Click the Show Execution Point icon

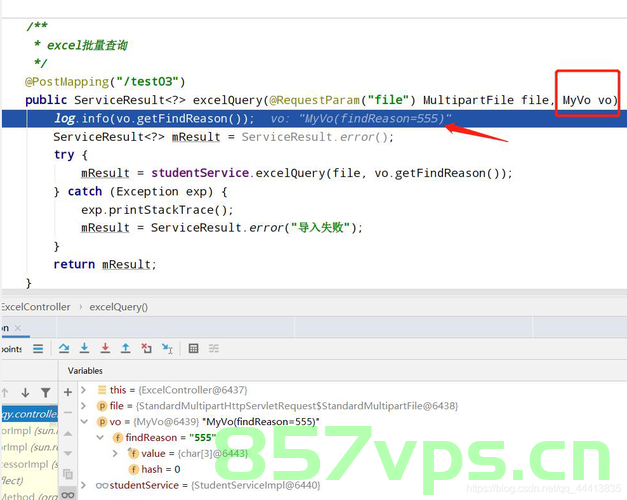coord(38,349)
